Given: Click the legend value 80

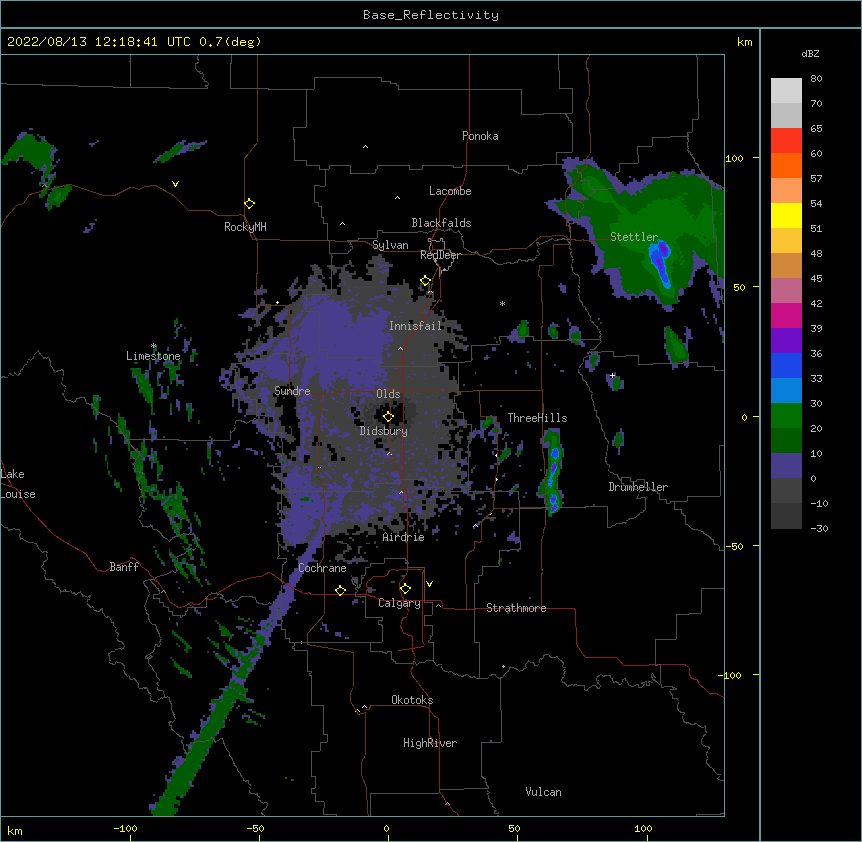Looking at the screenshot, I should (816, 78).
